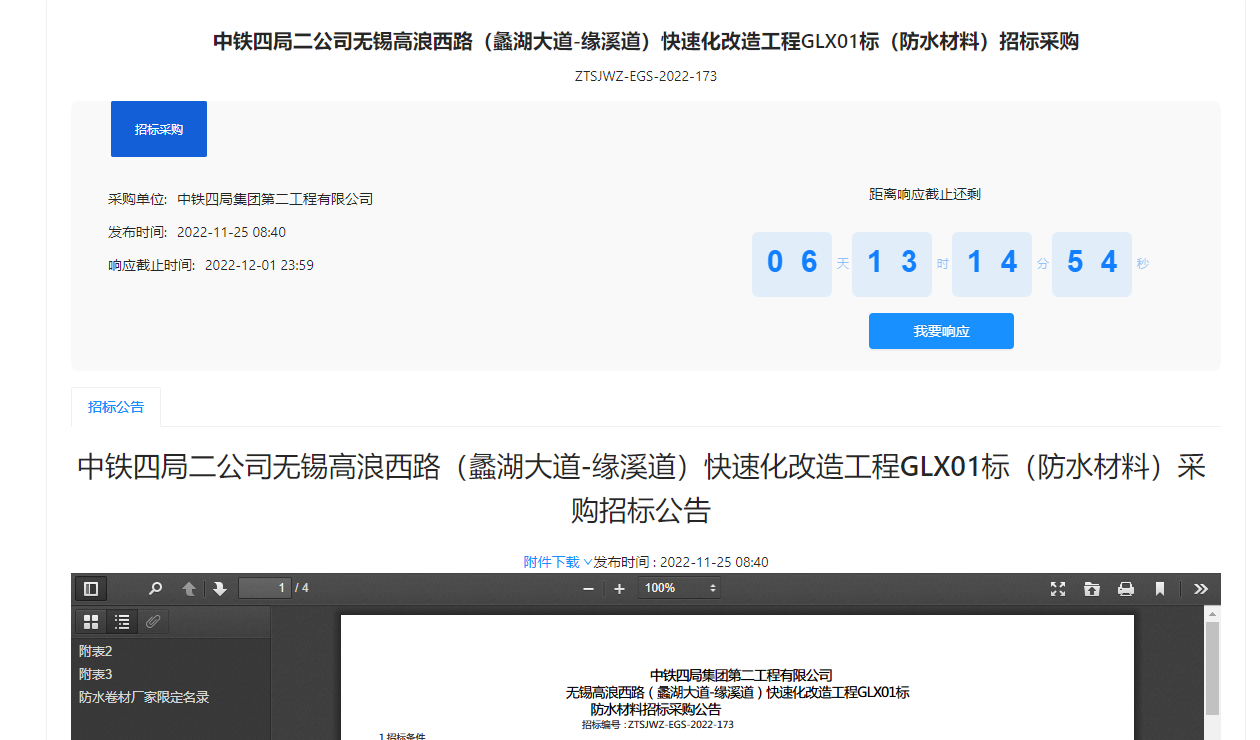Show attachments in the sidebar
The height and width of the screenshot is (740, 1260).
coord(153,622)
